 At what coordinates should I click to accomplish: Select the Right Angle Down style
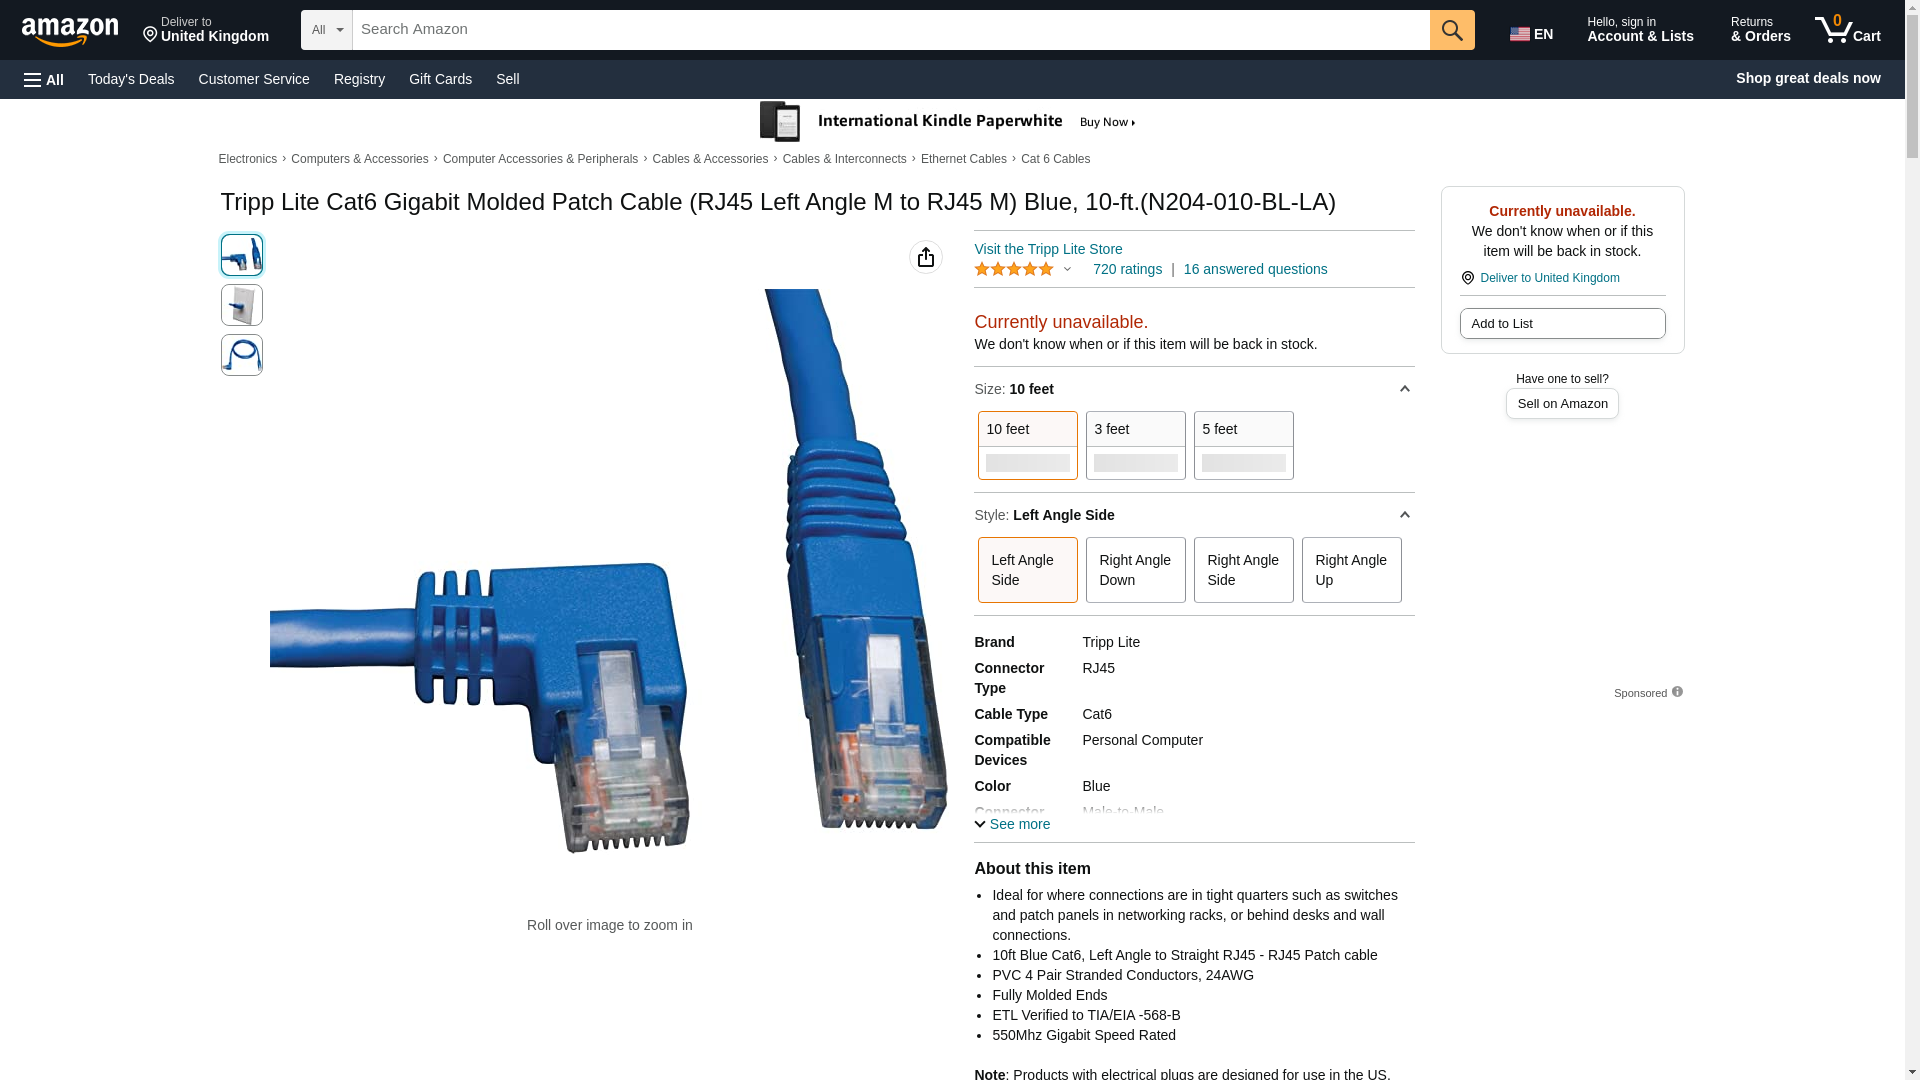point(1136,570)
